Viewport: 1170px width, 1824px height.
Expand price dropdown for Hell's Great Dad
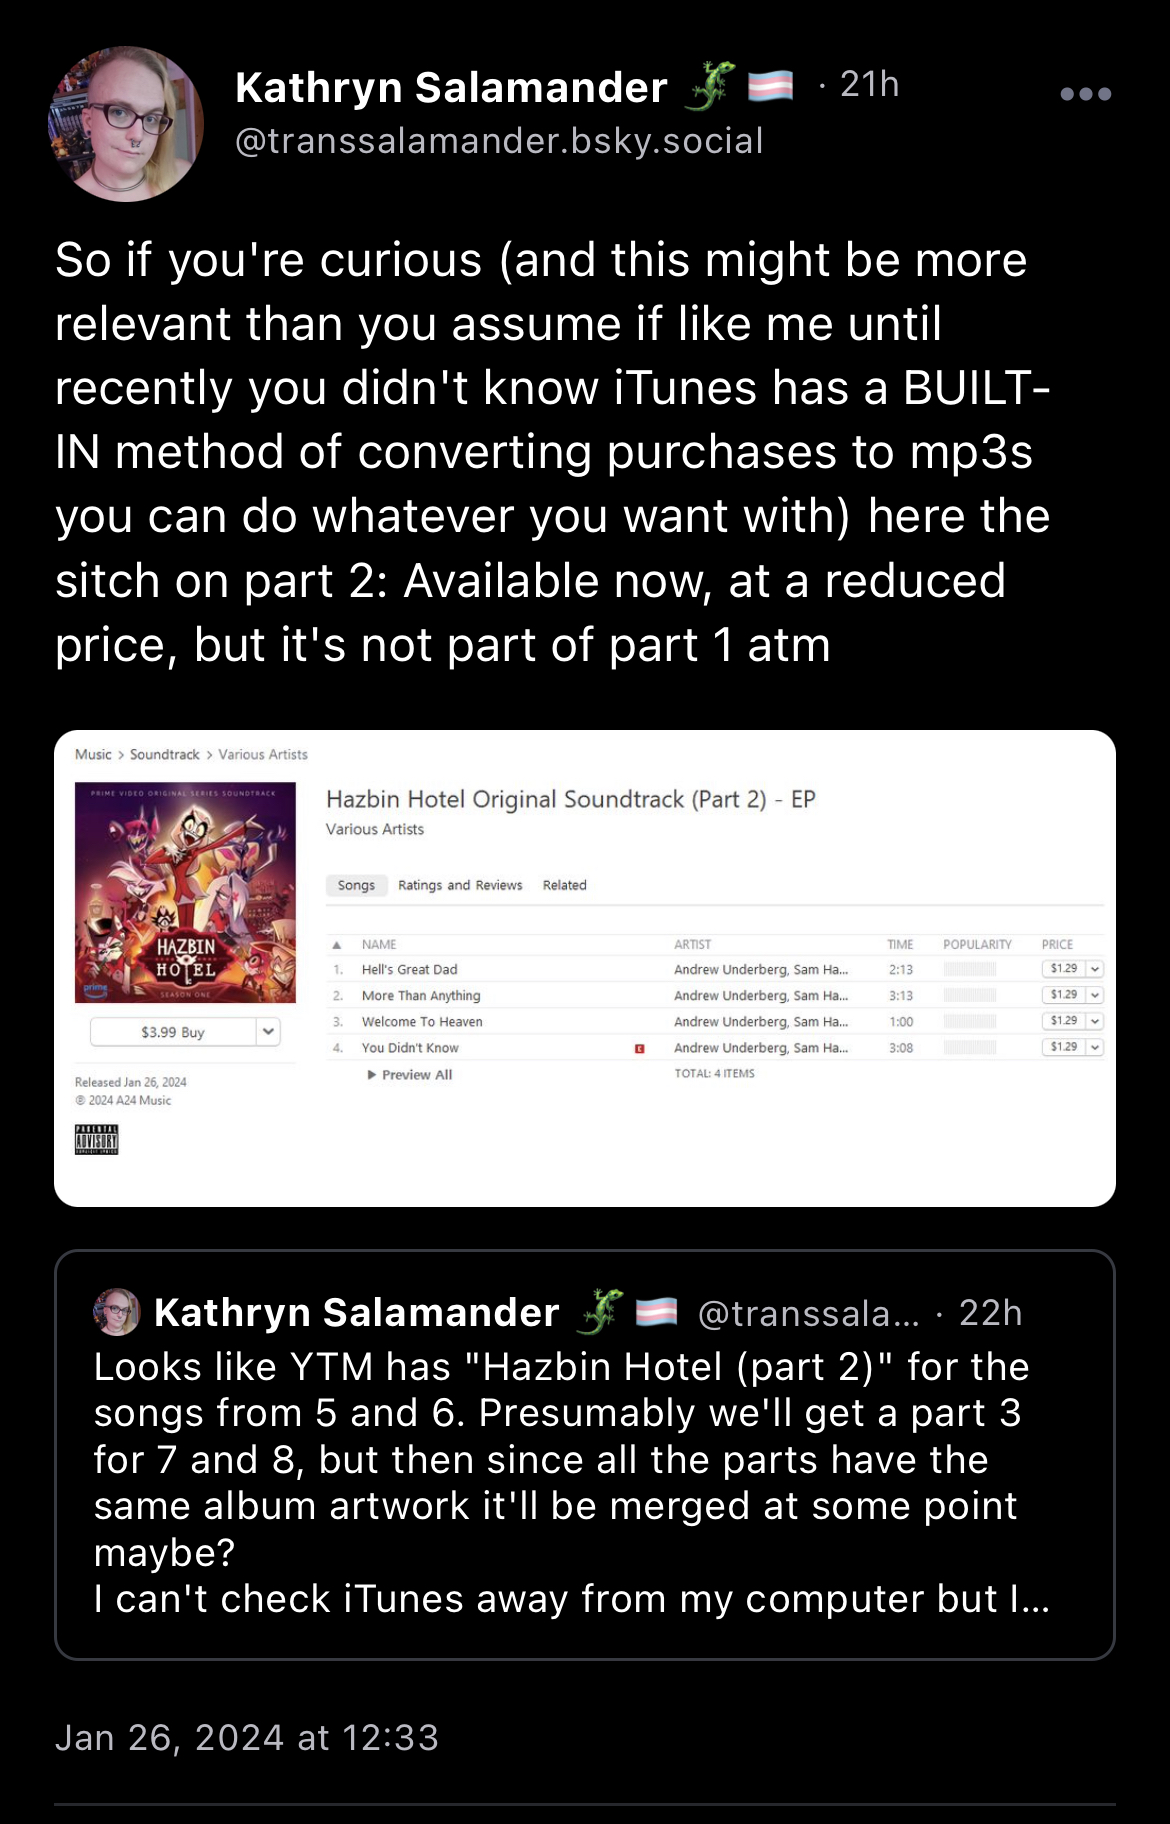tap(1095, 969)
